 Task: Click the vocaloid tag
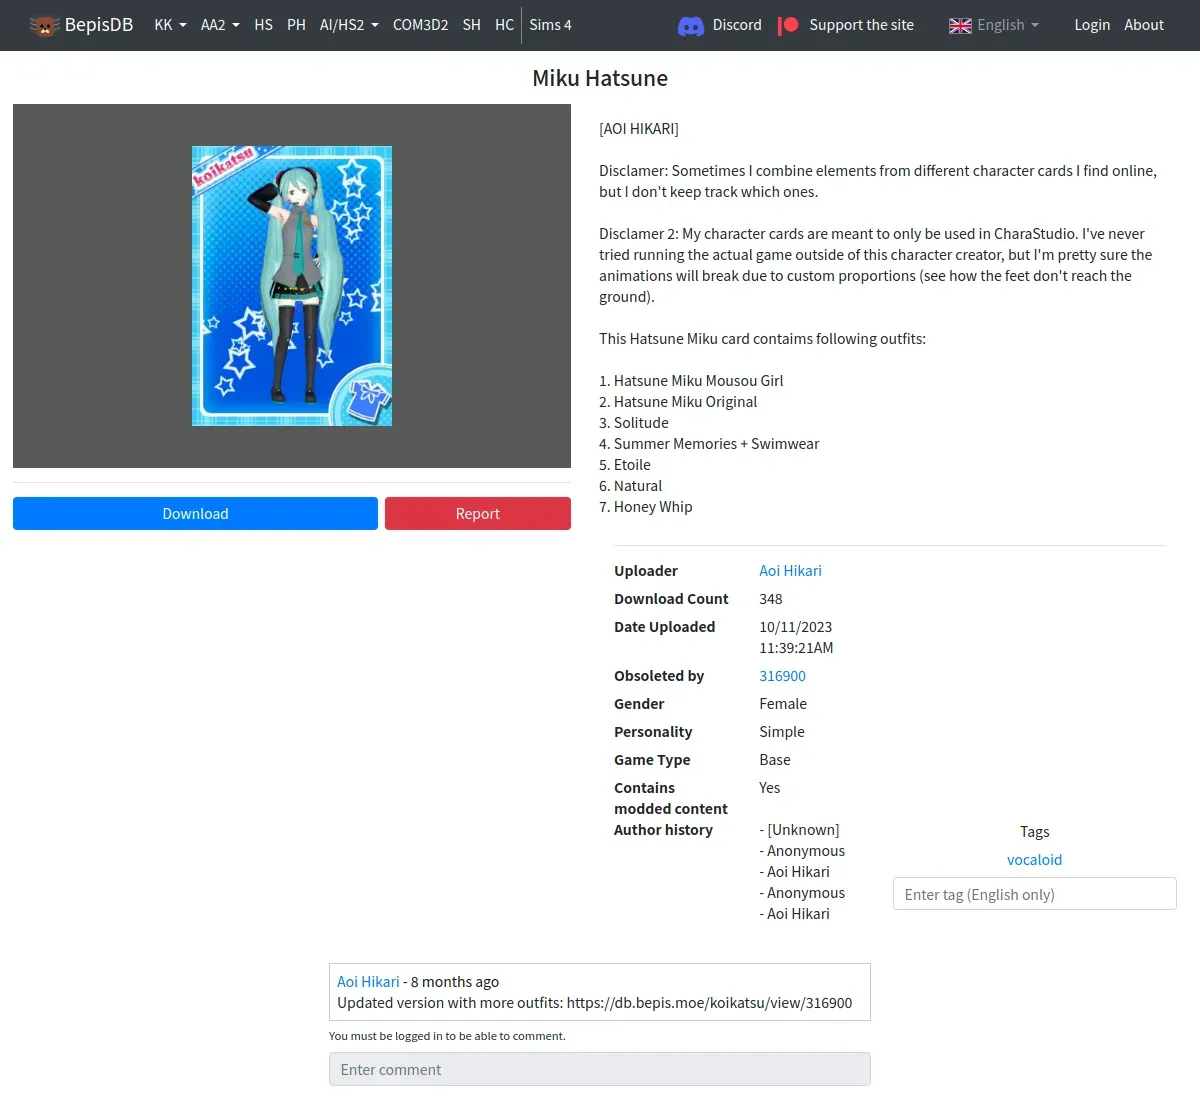1034,860
